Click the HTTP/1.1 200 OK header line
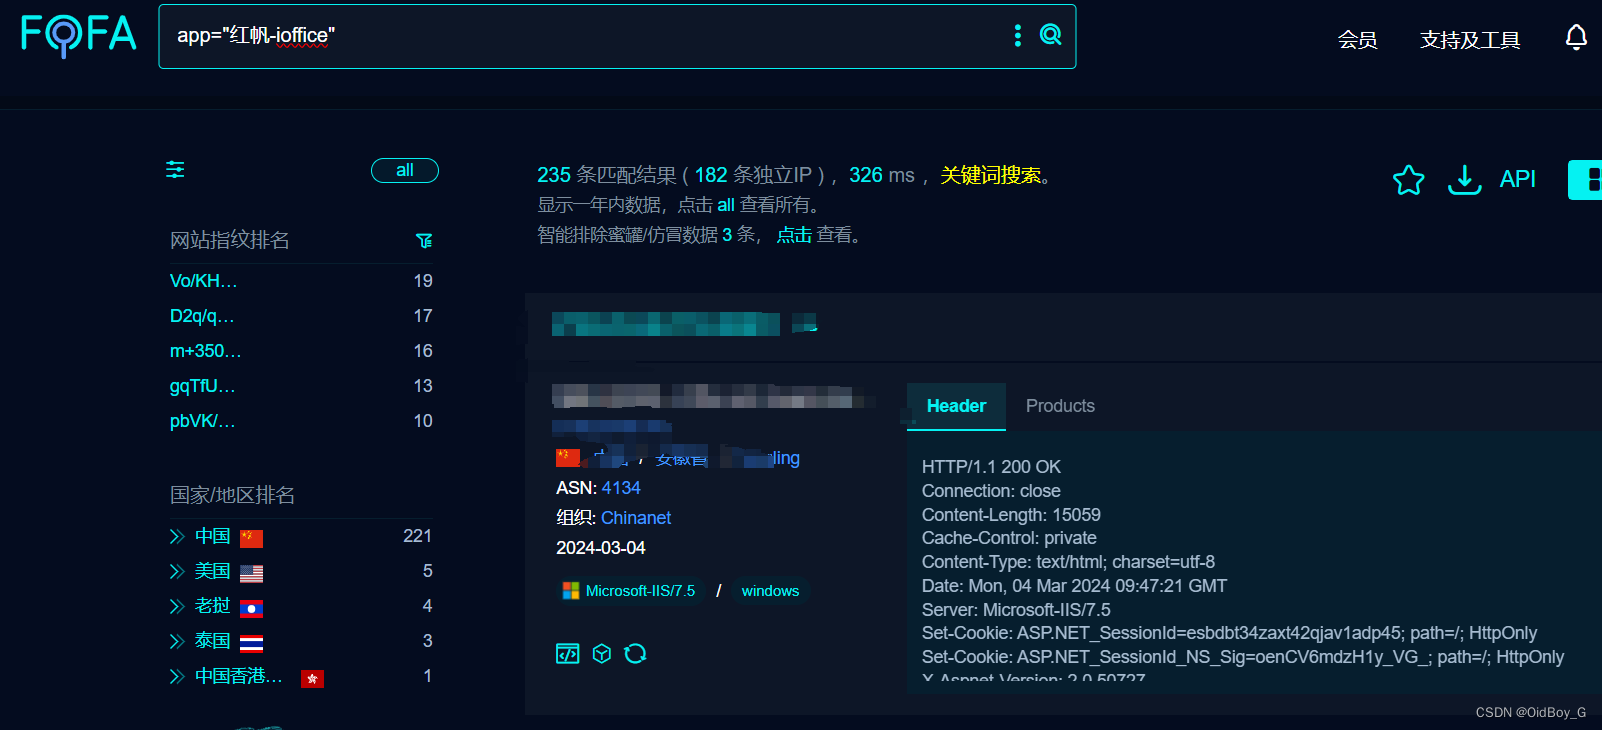 [991, 467]
